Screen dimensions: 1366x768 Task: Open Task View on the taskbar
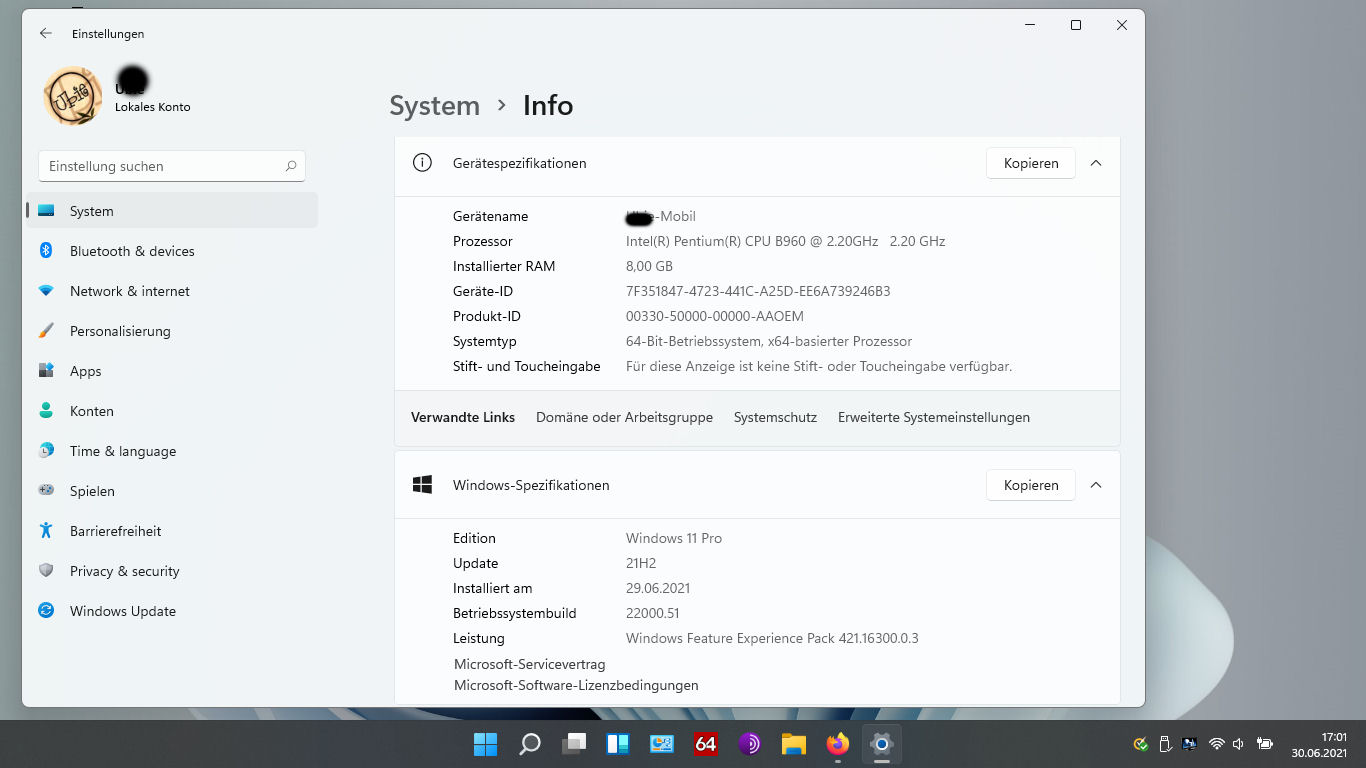click(574, 744)
